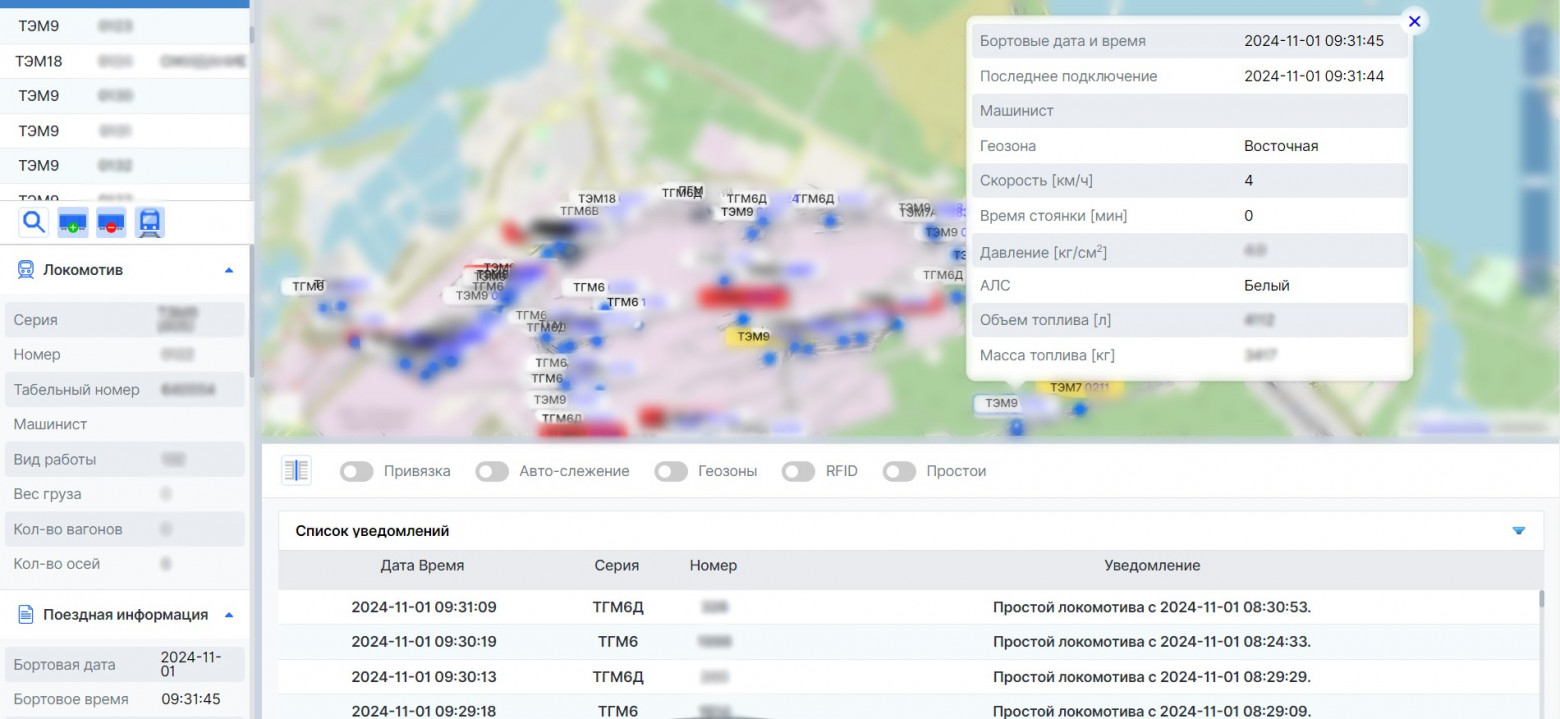Click the magnifier search icon
Image resolution: width=1560 pixels, height=719 pixels.
point(34,222)
